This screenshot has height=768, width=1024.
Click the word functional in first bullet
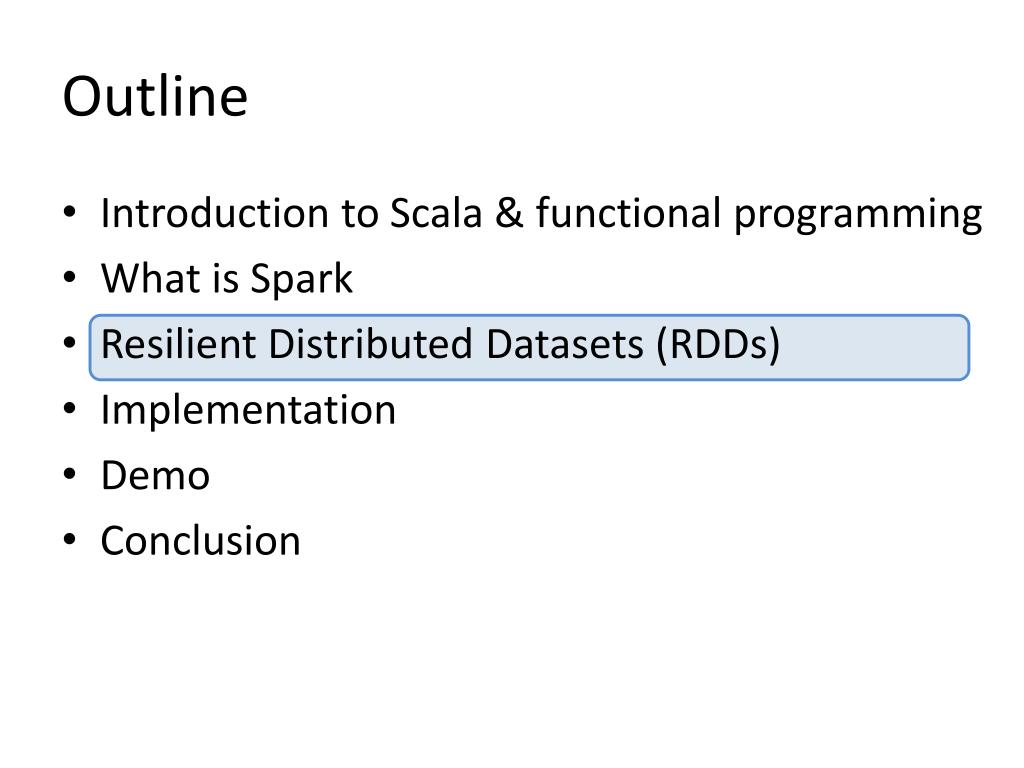coord(628,212)
